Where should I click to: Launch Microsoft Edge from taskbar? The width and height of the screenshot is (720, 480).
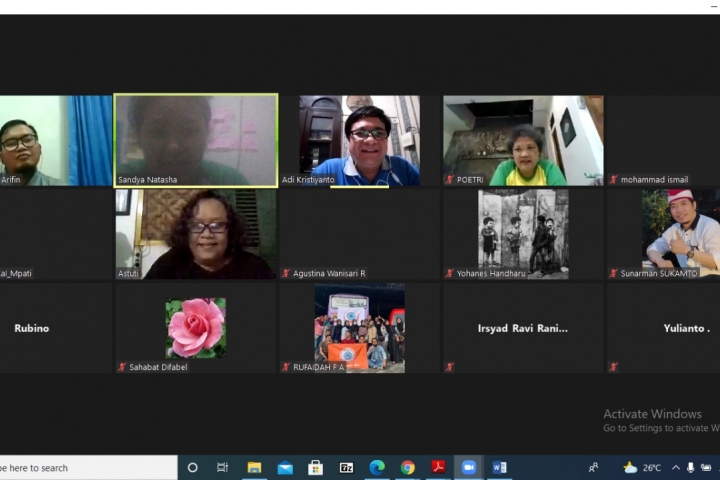point(377,468)
